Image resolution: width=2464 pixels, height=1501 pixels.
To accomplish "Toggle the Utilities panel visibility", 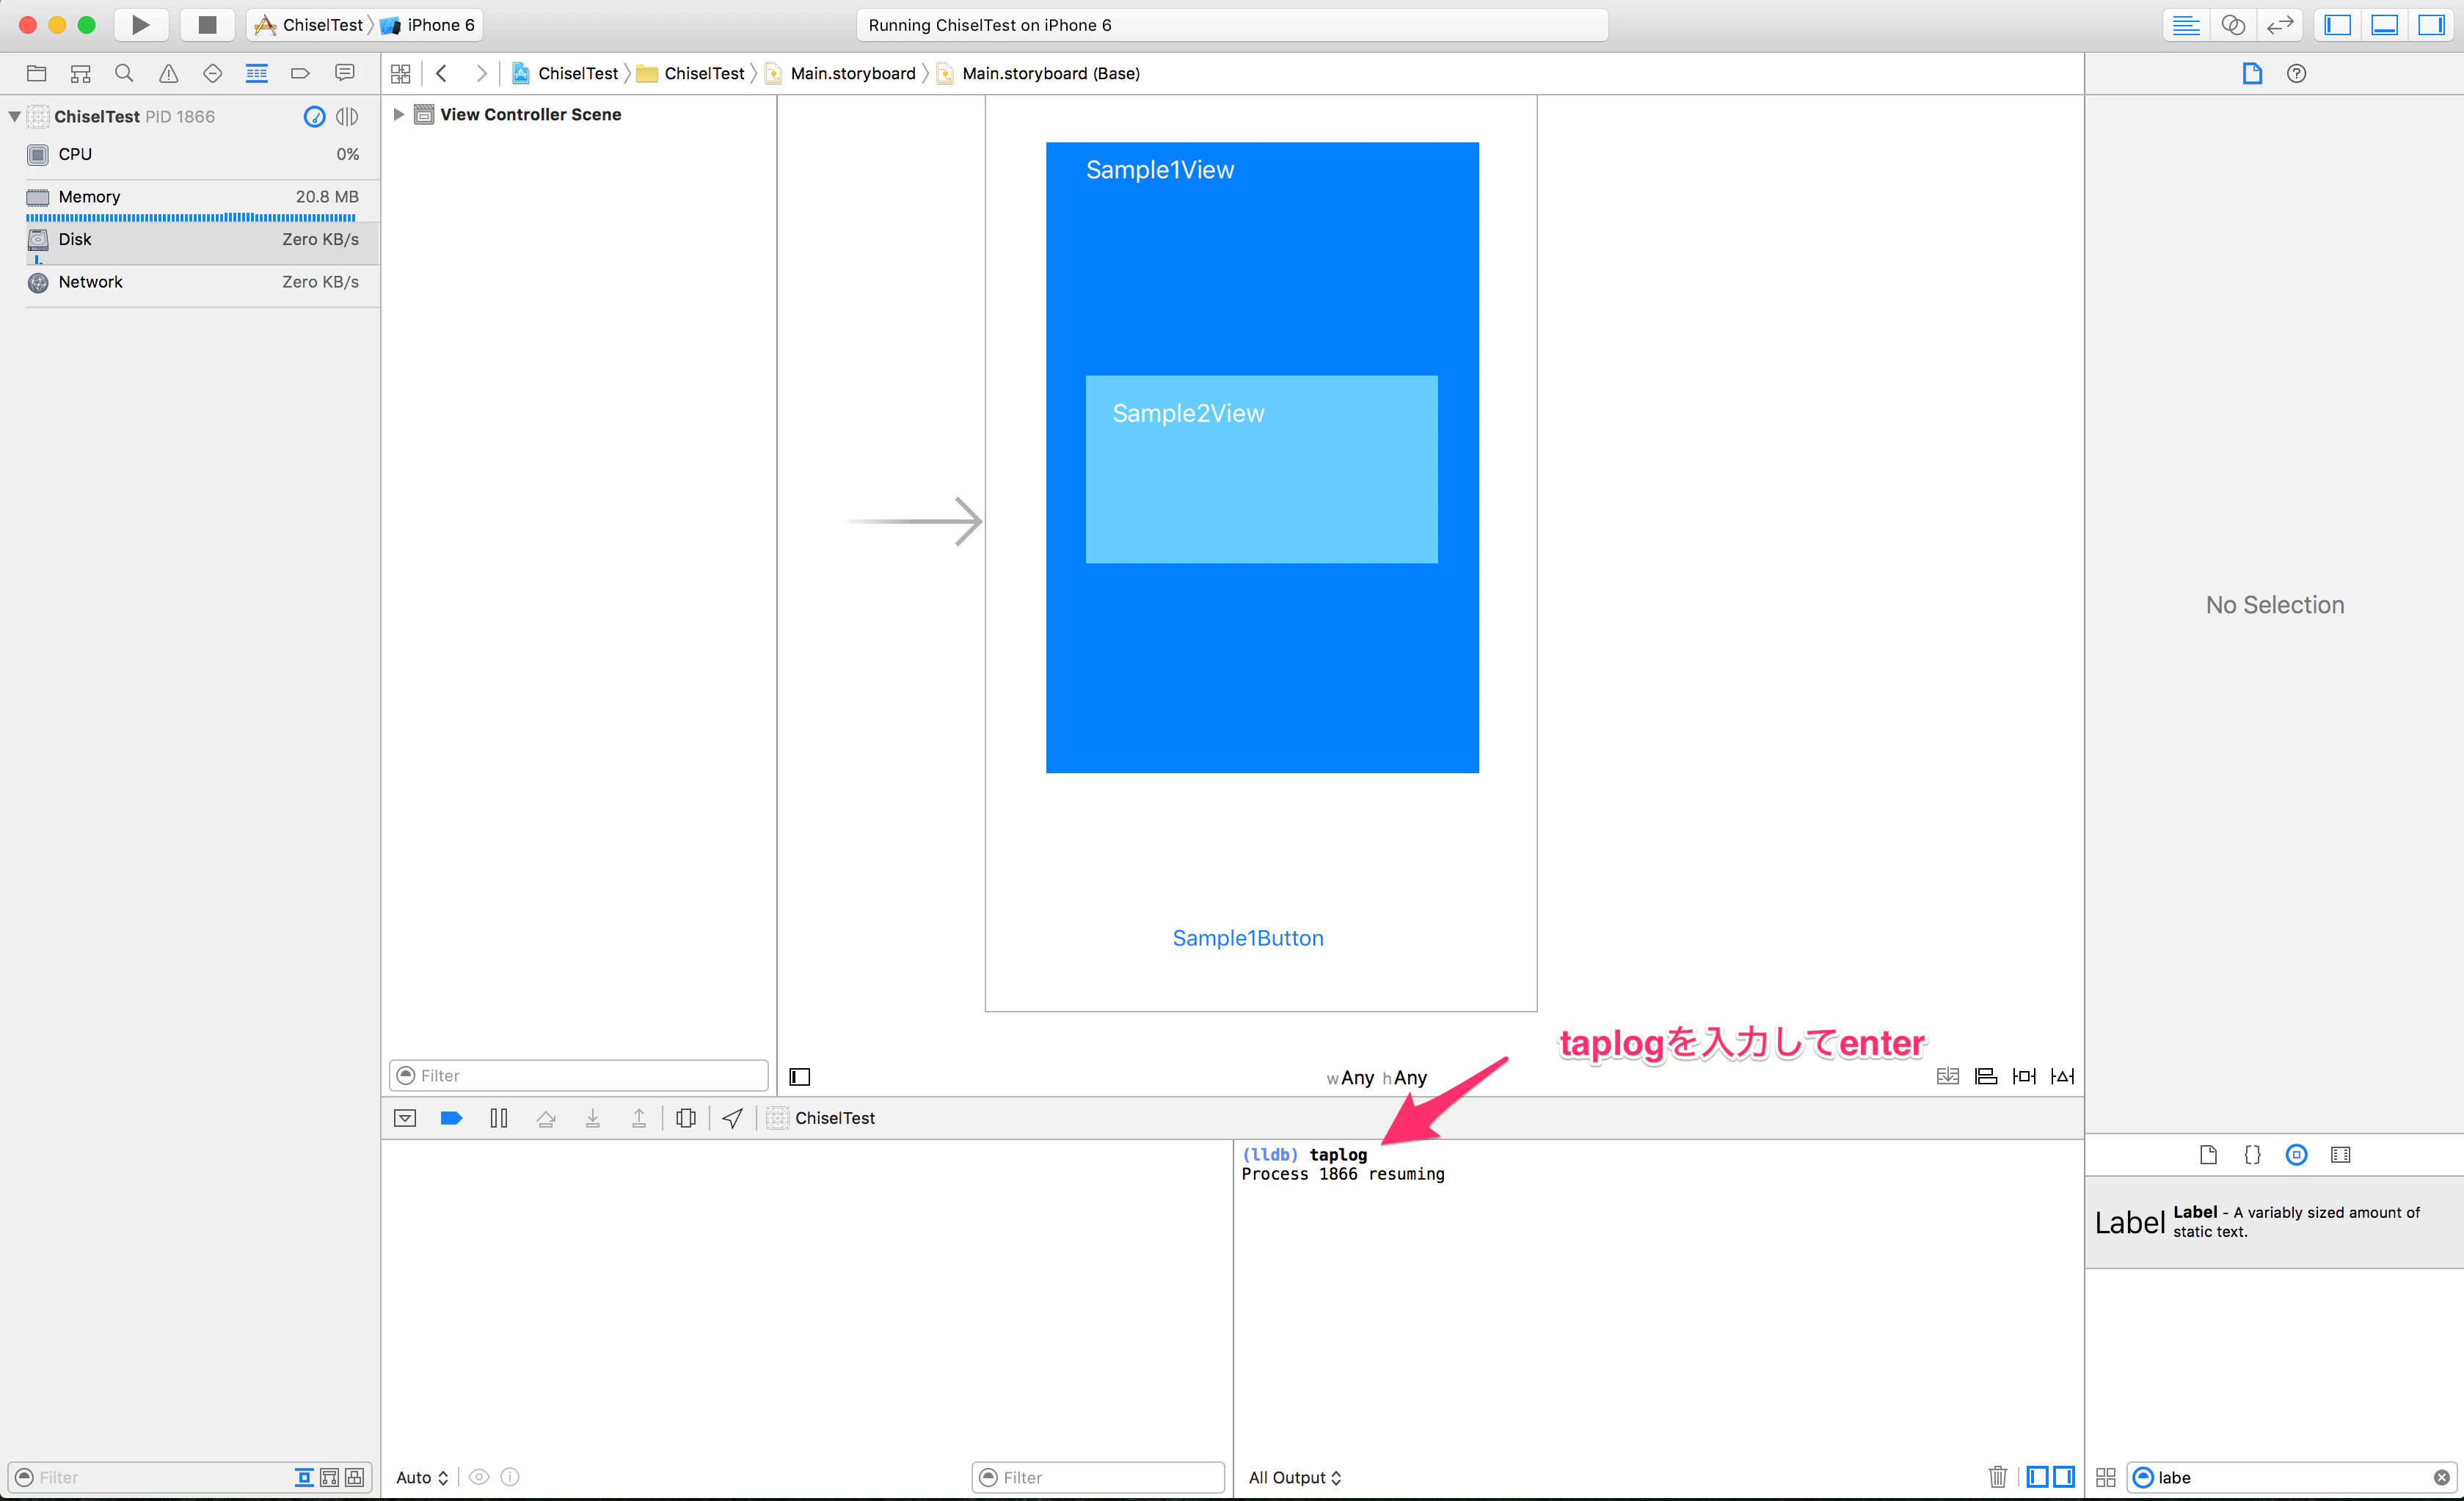I will tap(2432, 25).
